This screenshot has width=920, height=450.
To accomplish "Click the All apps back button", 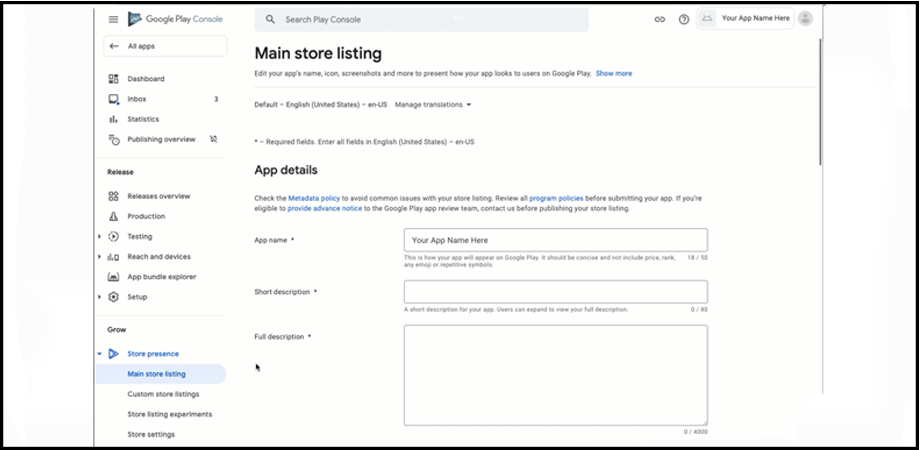I will point(165,46).
